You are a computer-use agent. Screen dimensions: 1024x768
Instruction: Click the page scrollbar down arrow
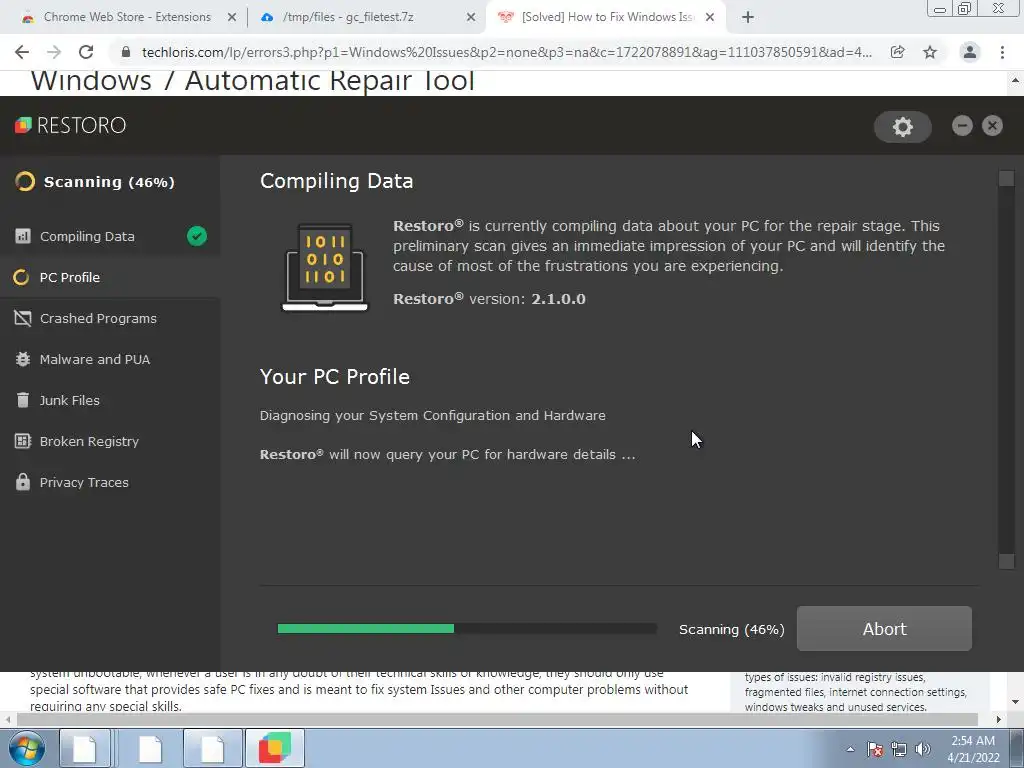1016,702
